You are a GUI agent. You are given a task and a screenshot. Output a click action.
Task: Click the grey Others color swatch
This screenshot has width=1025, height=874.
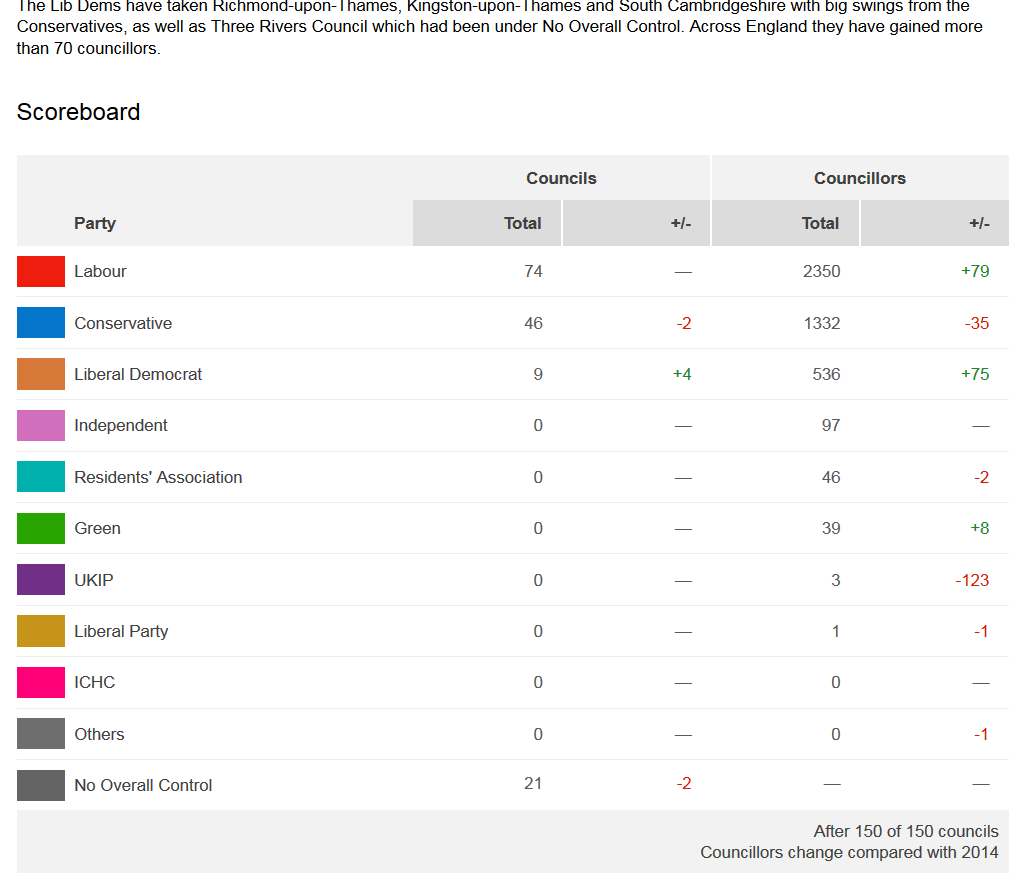(x=41, y=734)
